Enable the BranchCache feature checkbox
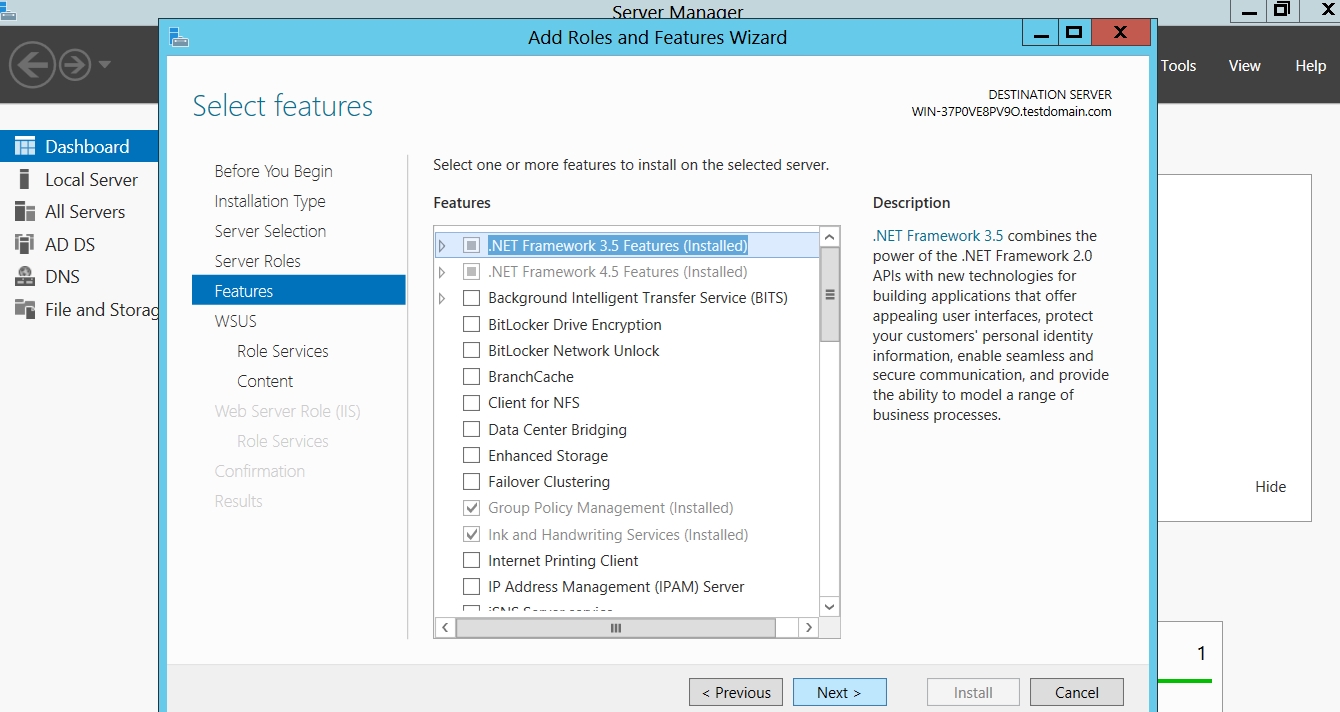 [x=471, y=377]
